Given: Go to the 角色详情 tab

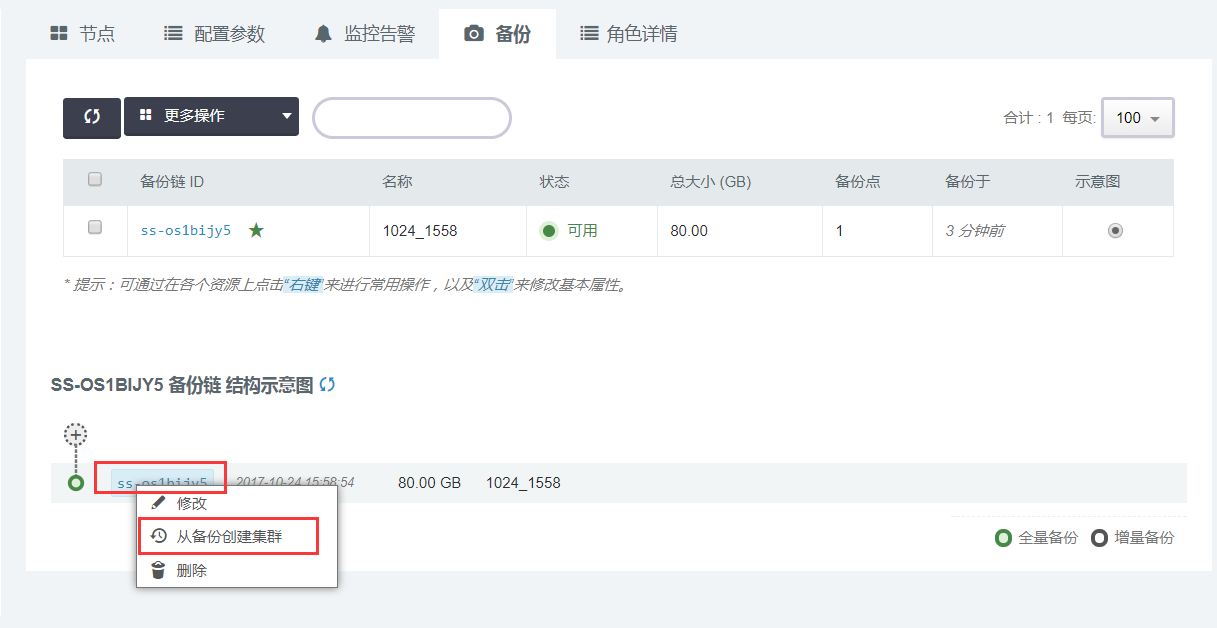Looking at the screenshot, I should pyautogui.click(x=629, y=34).
